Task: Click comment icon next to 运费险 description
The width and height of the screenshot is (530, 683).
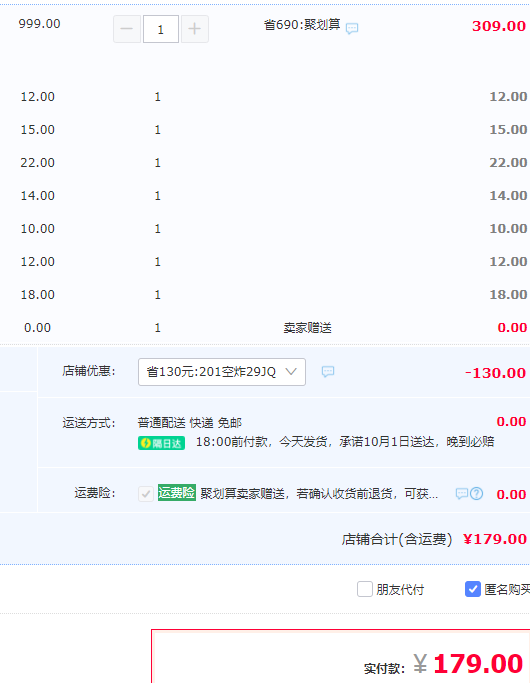Action: [462, 494]
